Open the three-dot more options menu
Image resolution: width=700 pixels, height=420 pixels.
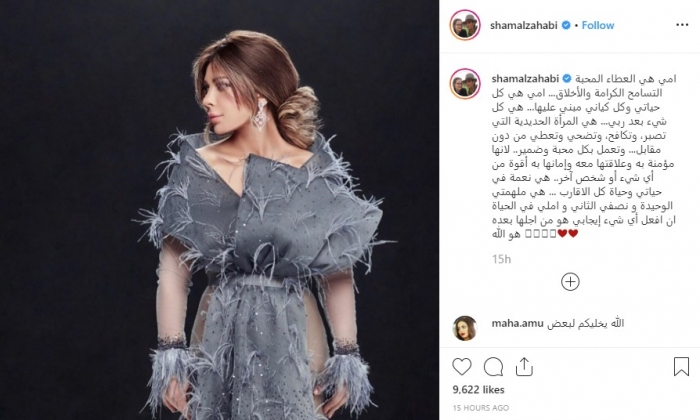[682, 25]
